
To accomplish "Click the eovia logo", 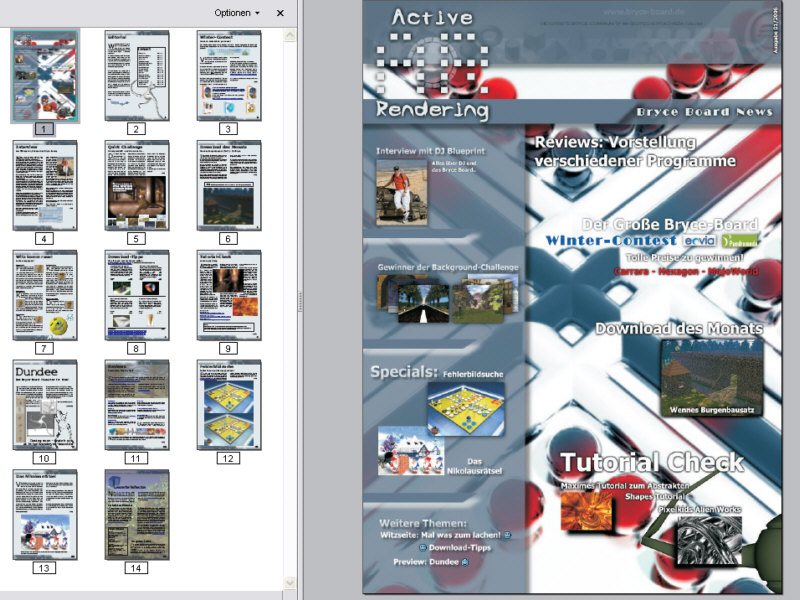I will 699,240.
